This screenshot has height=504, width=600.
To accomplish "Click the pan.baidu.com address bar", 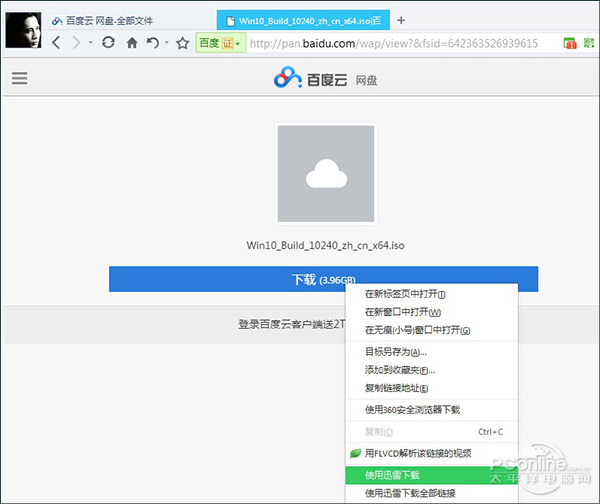I will [x=394, y=43].
